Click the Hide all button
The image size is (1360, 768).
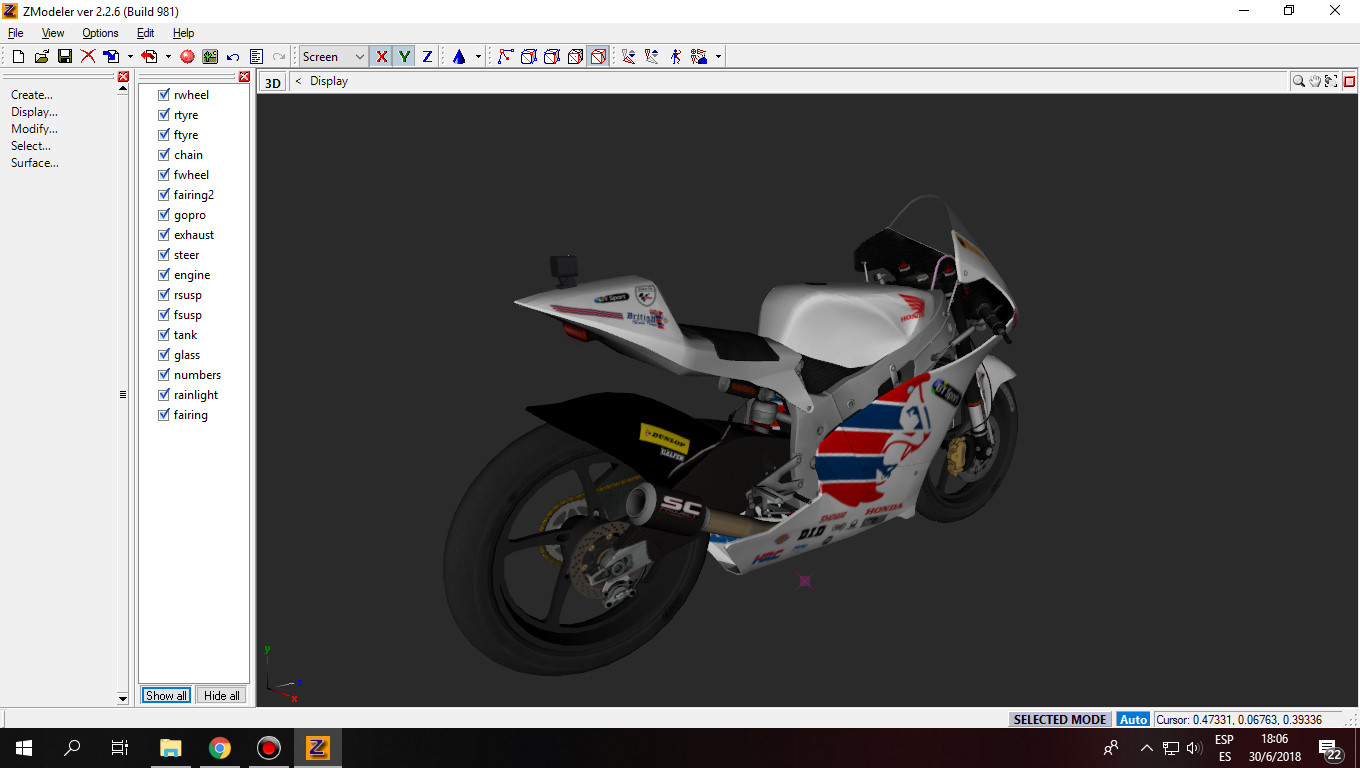coord(221,695)
